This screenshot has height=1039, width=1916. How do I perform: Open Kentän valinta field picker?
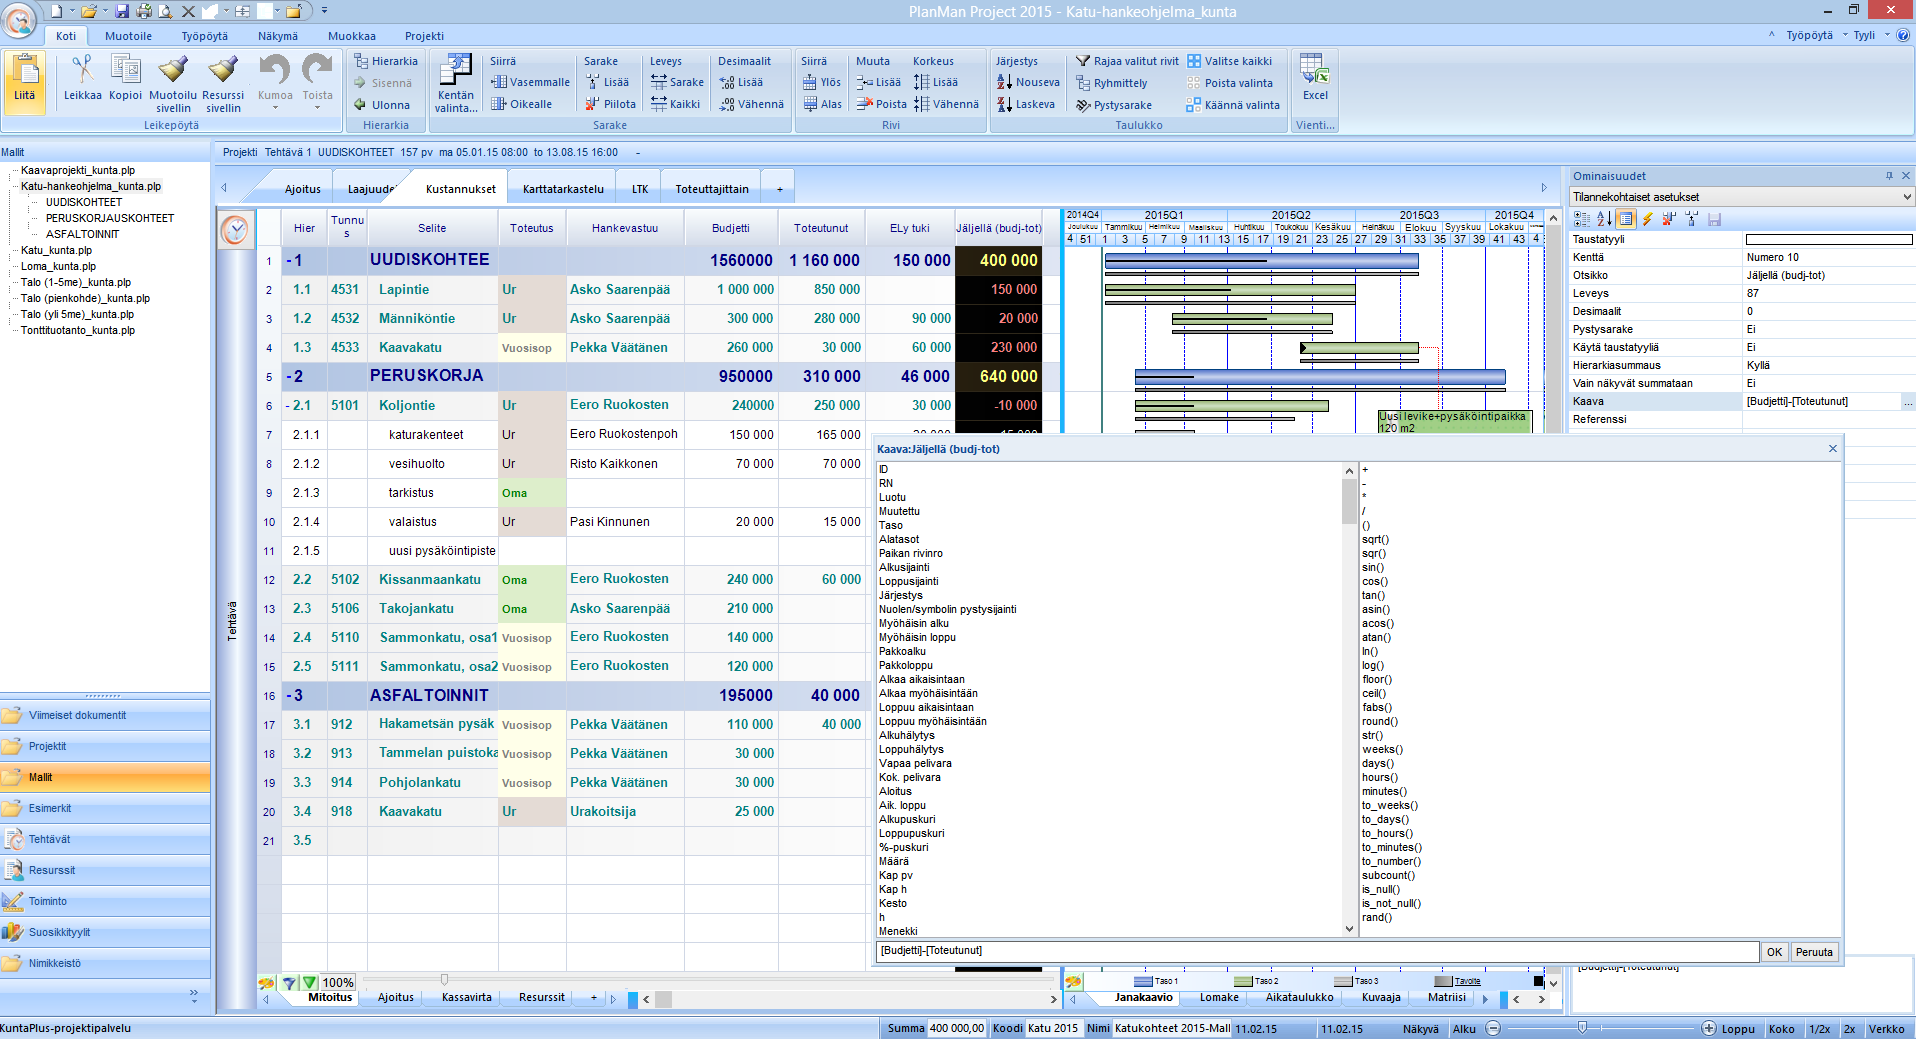456,82
